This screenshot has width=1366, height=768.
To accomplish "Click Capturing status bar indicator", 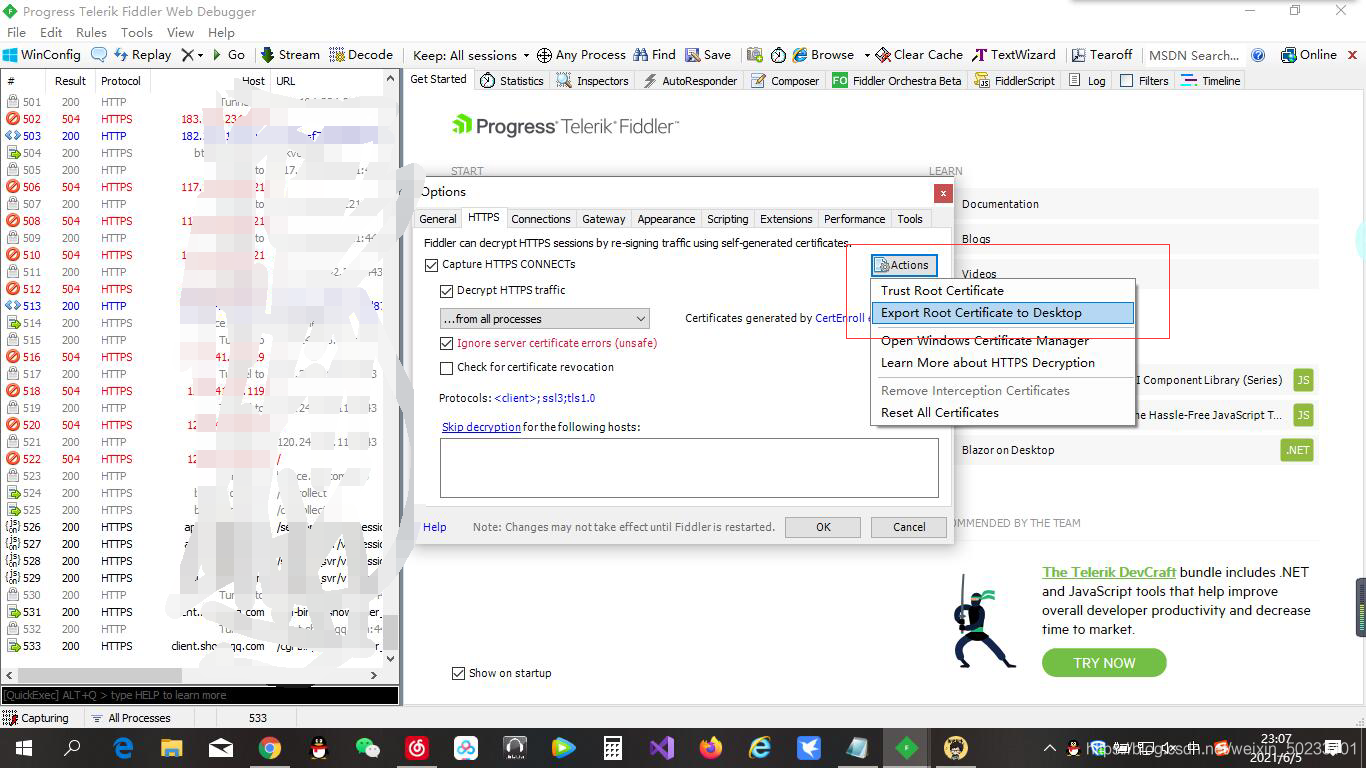I will tap(36, 718).
